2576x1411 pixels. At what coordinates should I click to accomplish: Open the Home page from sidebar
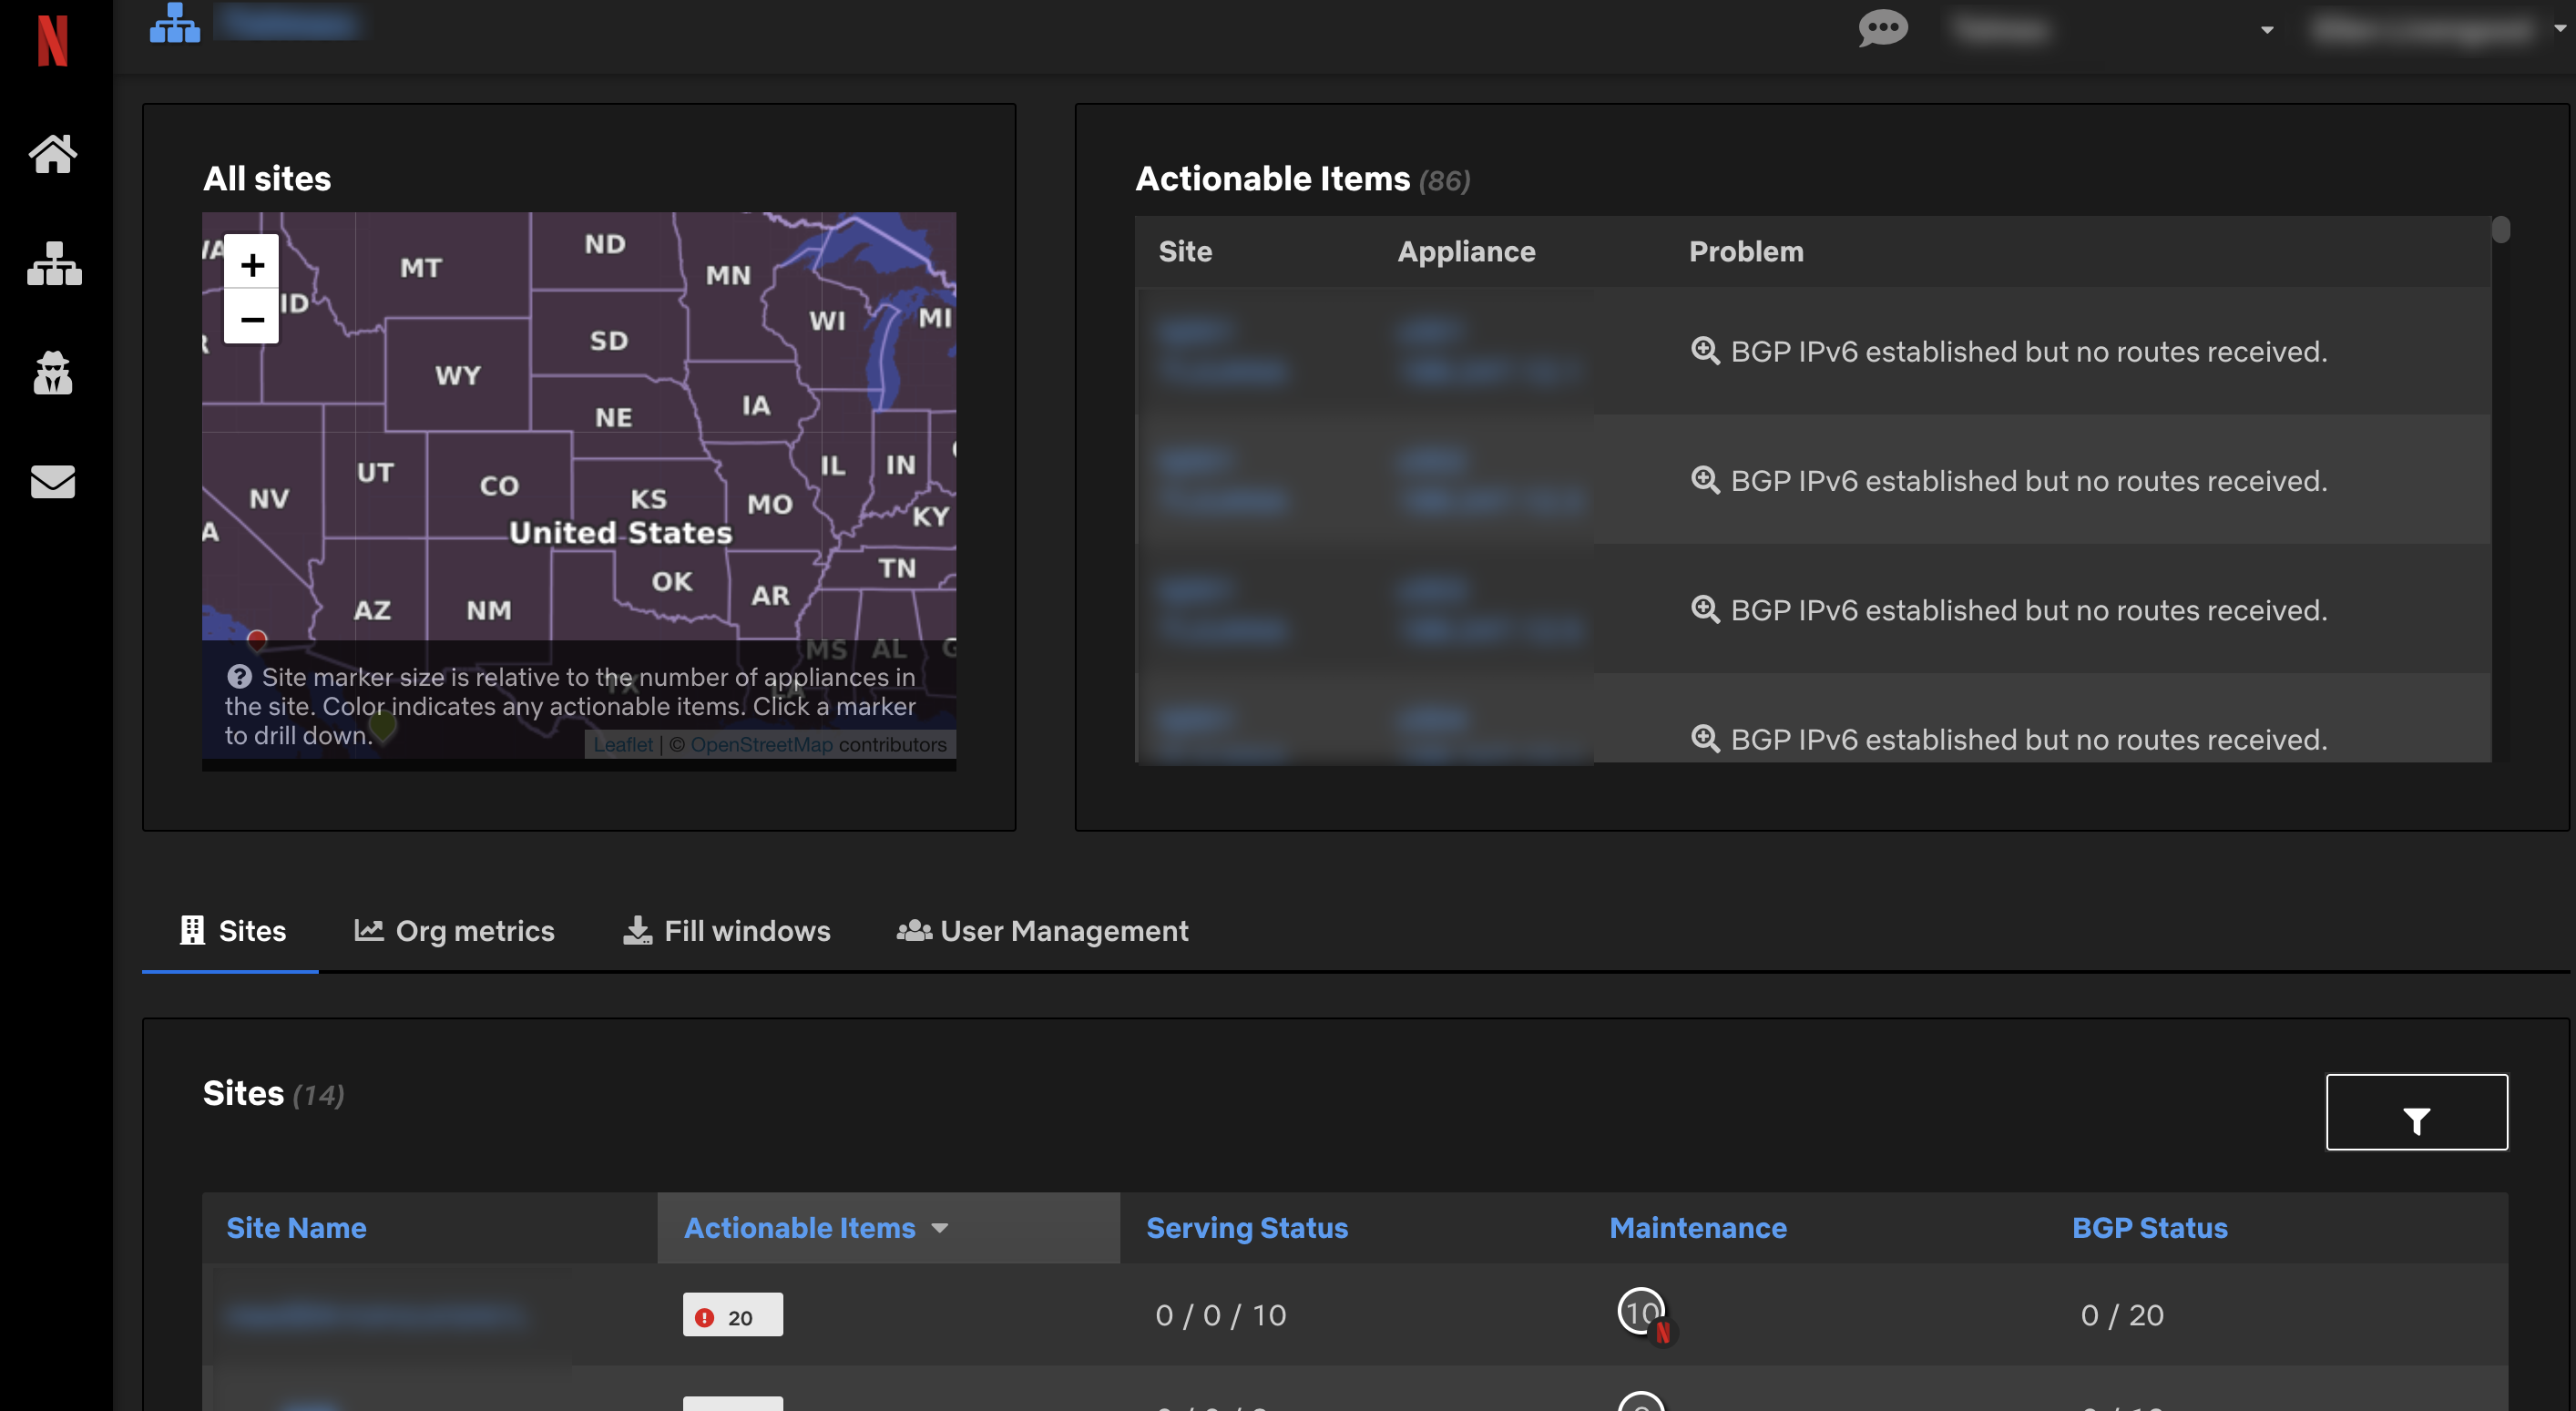[53, 154]
